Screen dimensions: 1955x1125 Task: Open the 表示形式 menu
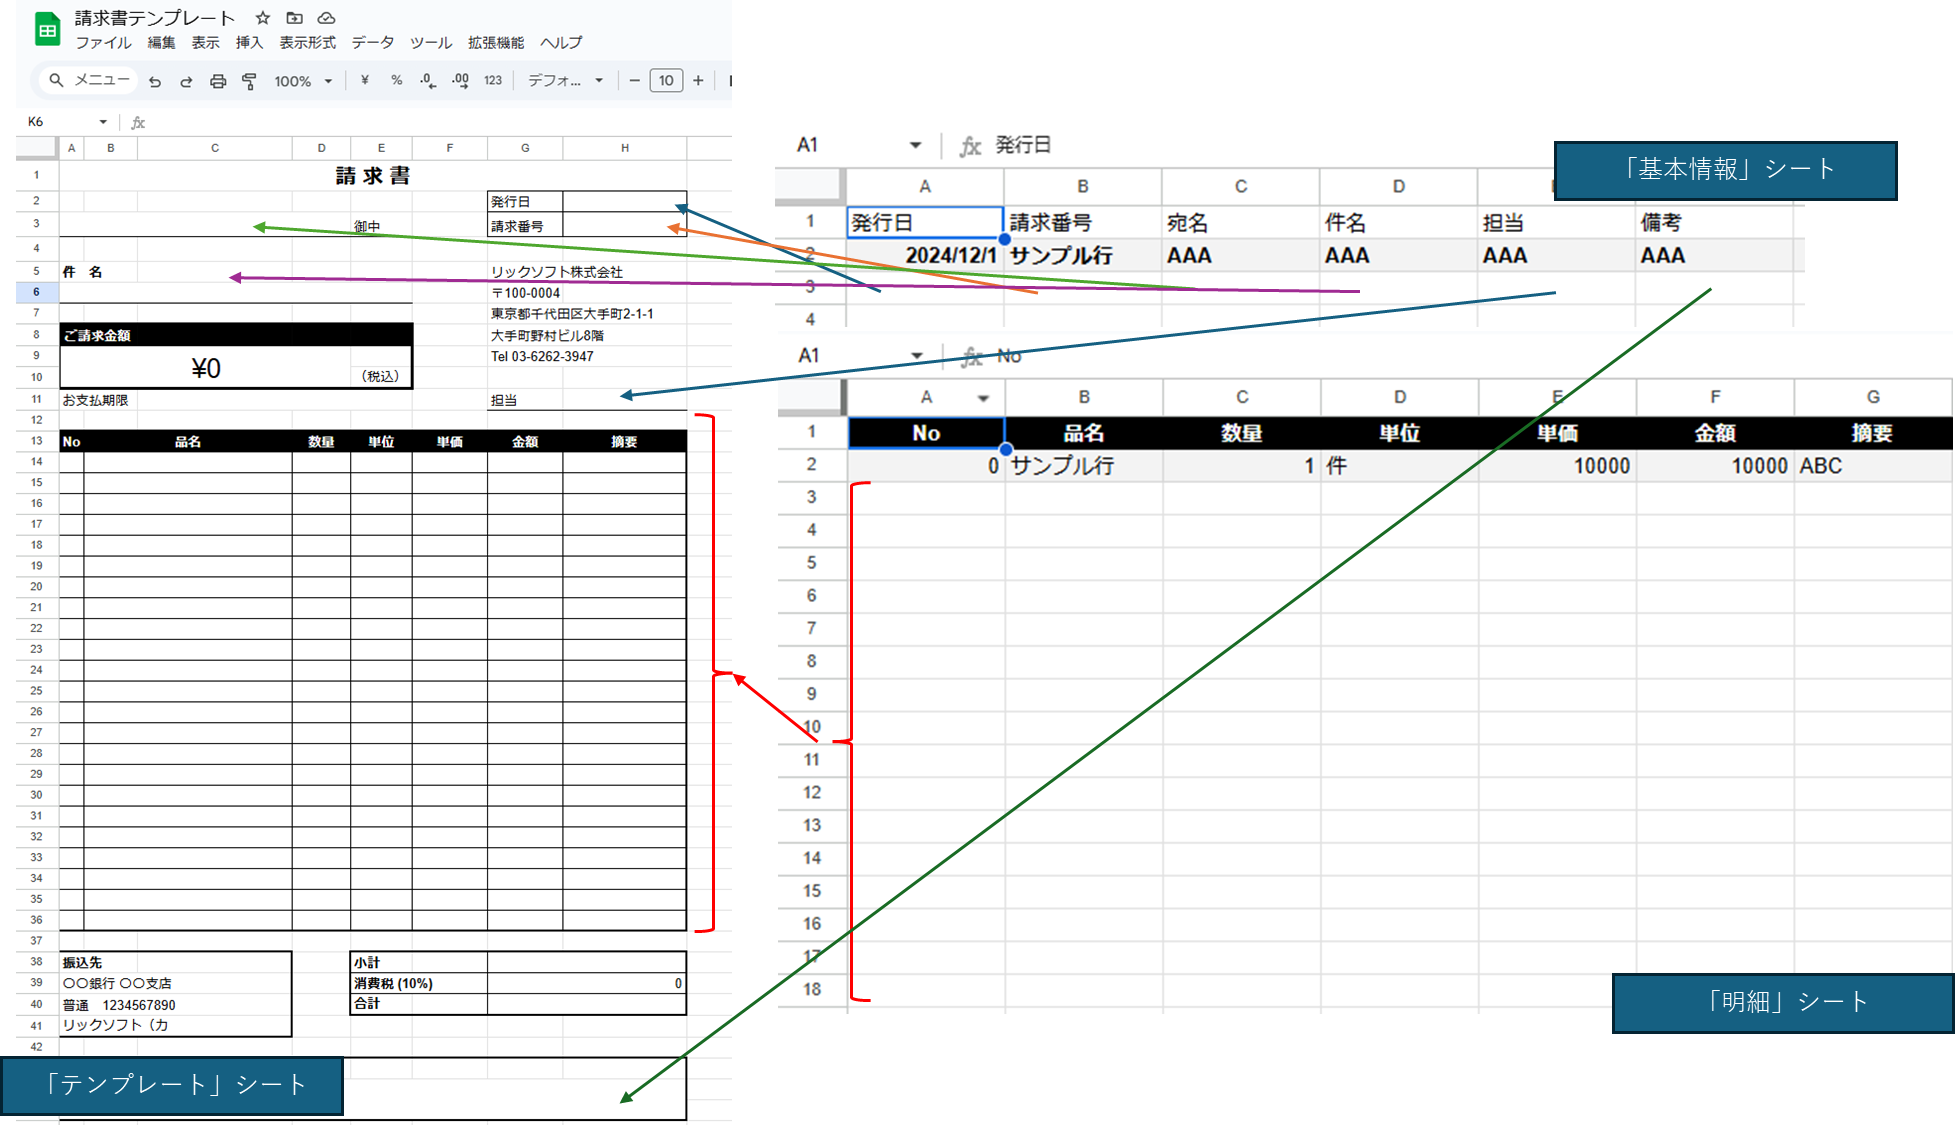coord(307,42)
